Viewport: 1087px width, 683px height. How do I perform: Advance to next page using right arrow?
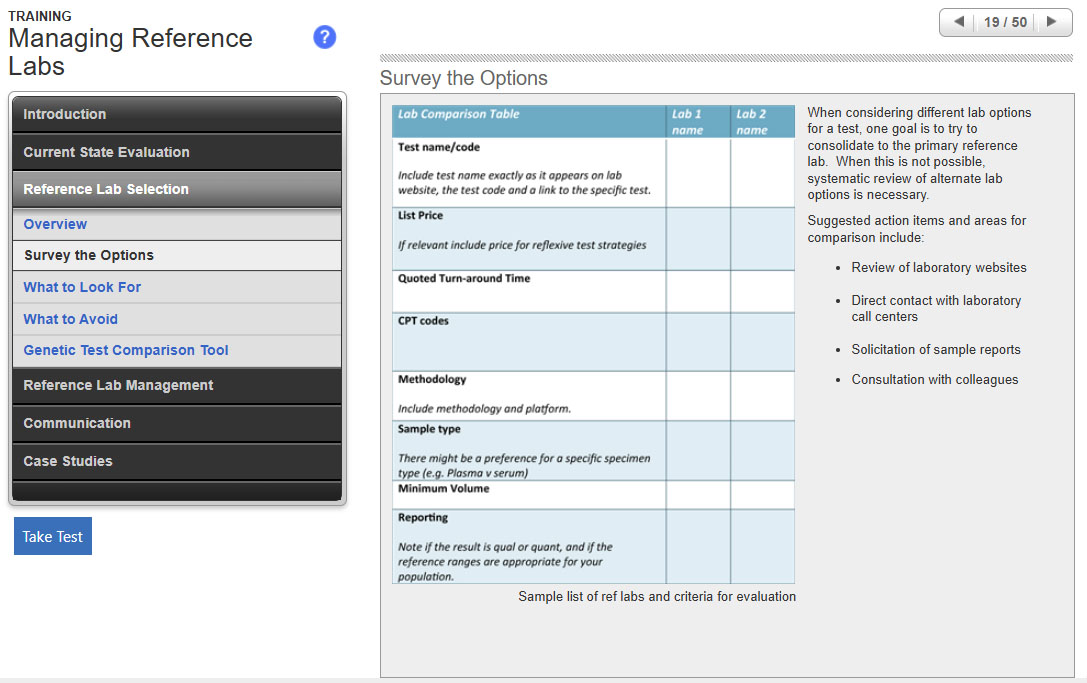tap(1051, 22)
